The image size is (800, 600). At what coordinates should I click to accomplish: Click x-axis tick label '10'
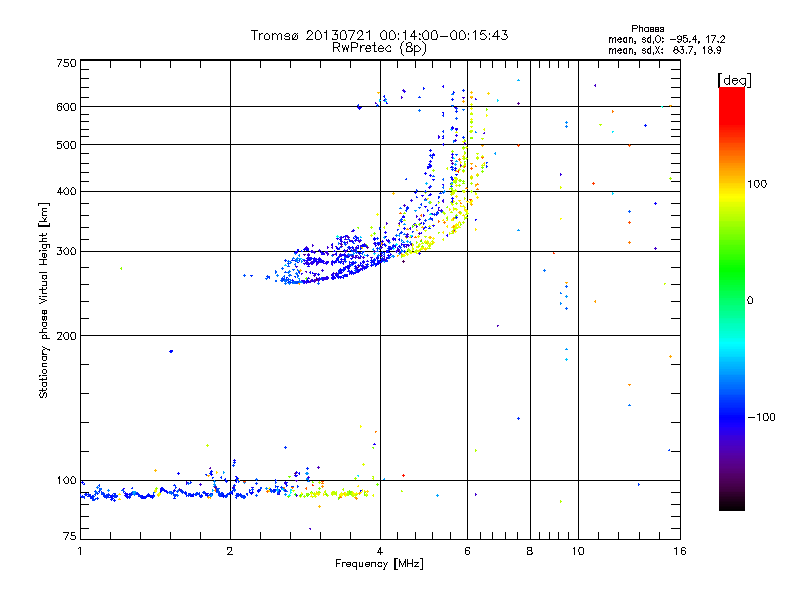coord(578,551)
